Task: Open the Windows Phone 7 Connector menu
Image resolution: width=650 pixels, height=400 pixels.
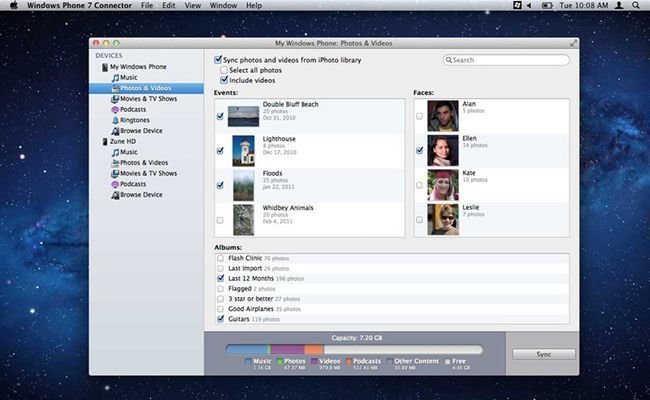Action: point(79,5)
